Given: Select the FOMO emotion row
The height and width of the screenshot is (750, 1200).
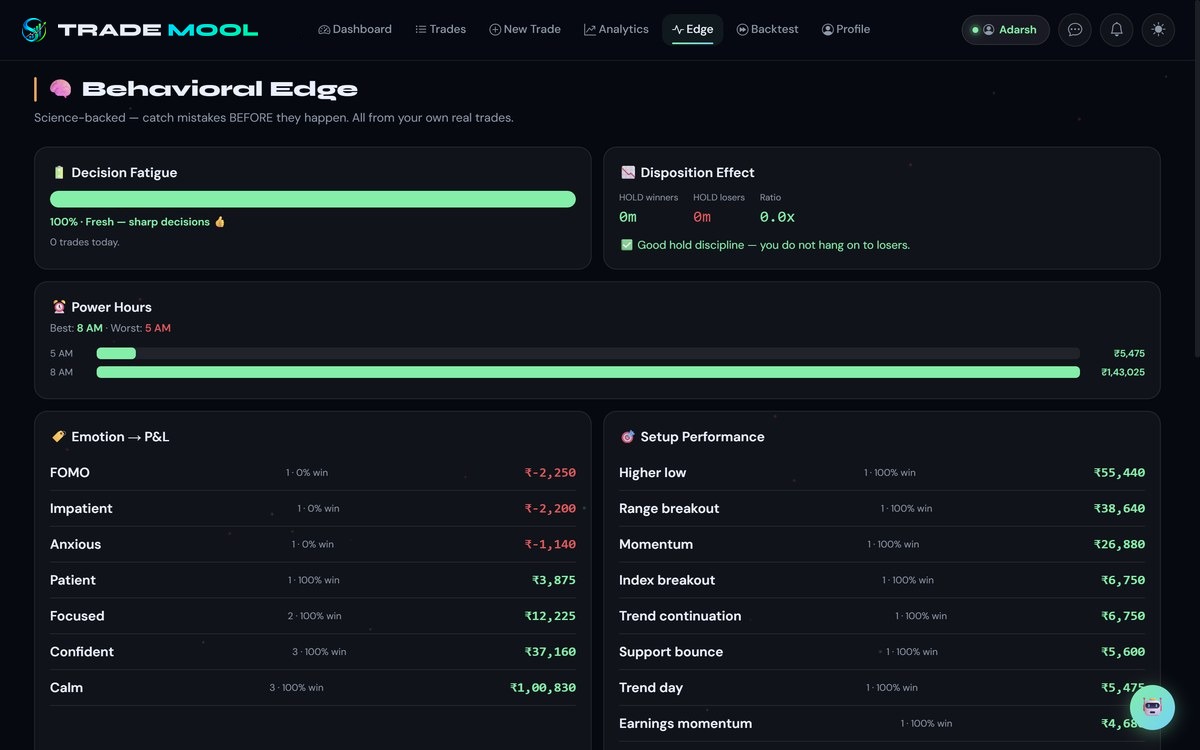Looking at the screenshot, I should (313, 473).
